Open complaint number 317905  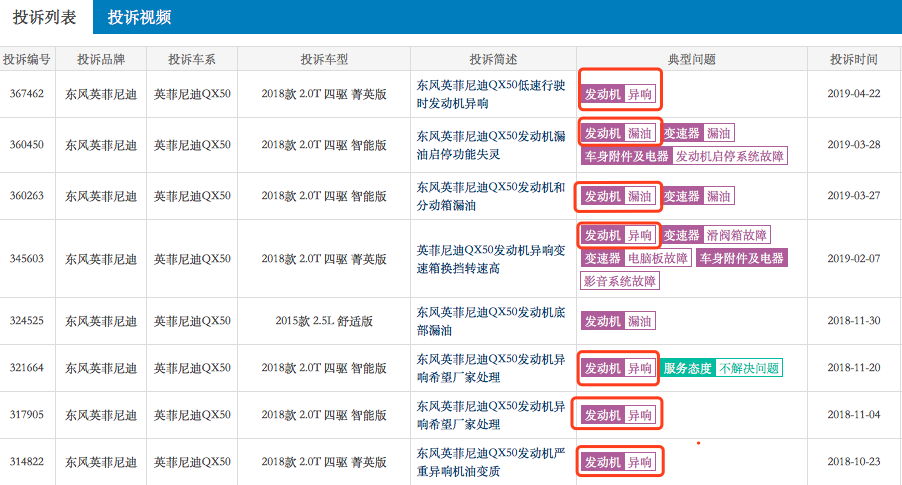tap(26, 415)
